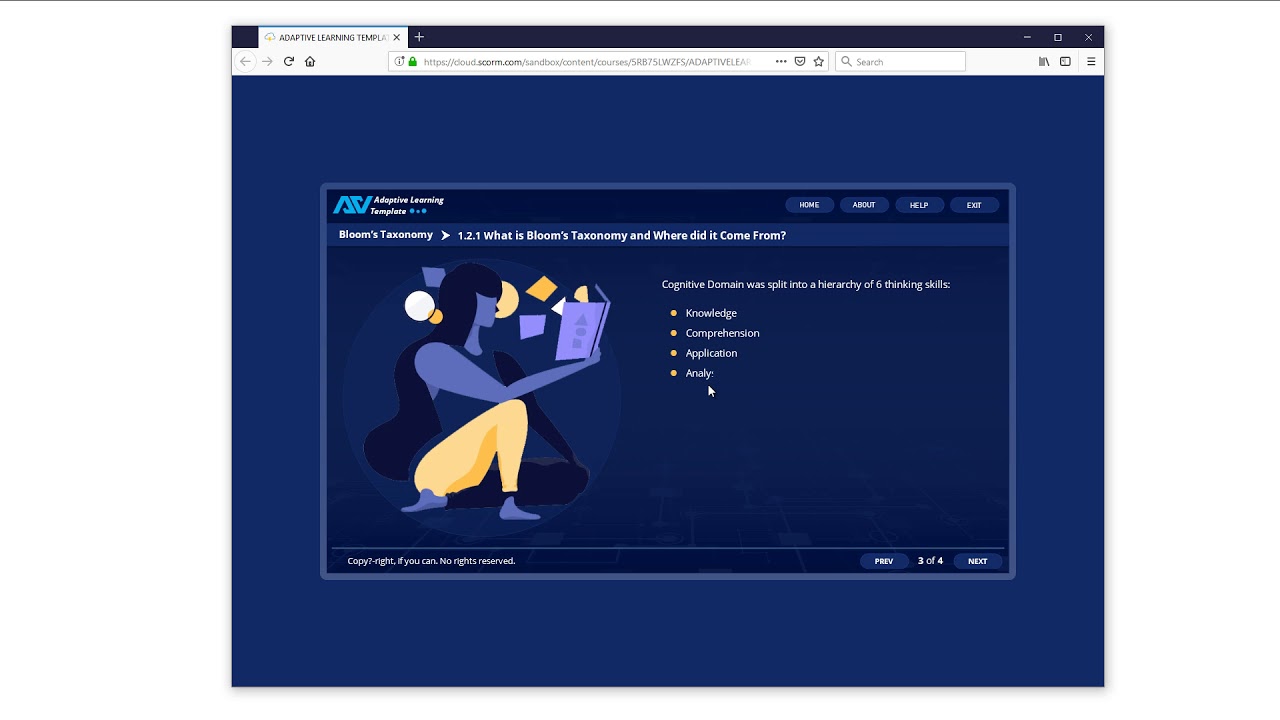This screenshot has width=1280, height=720.
Task: Click the browser Search box
Action: pos(901,61)
